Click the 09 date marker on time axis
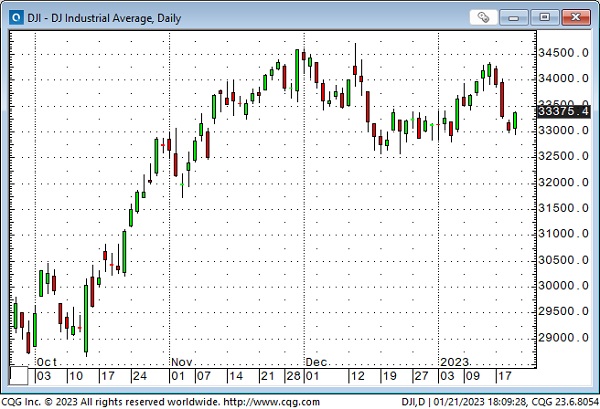Screen dimensions: 600x409 tap(473, 376)
